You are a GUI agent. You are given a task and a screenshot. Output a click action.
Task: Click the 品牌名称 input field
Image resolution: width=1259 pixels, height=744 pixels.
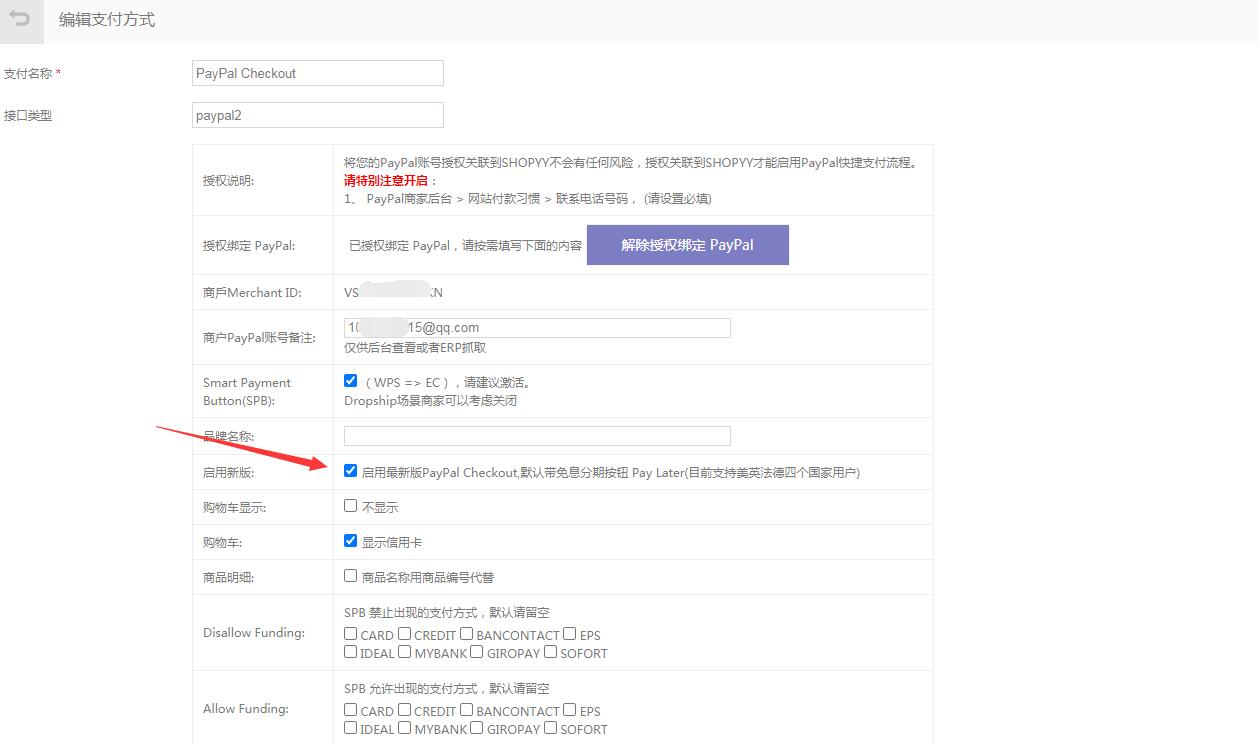(537, 436)
